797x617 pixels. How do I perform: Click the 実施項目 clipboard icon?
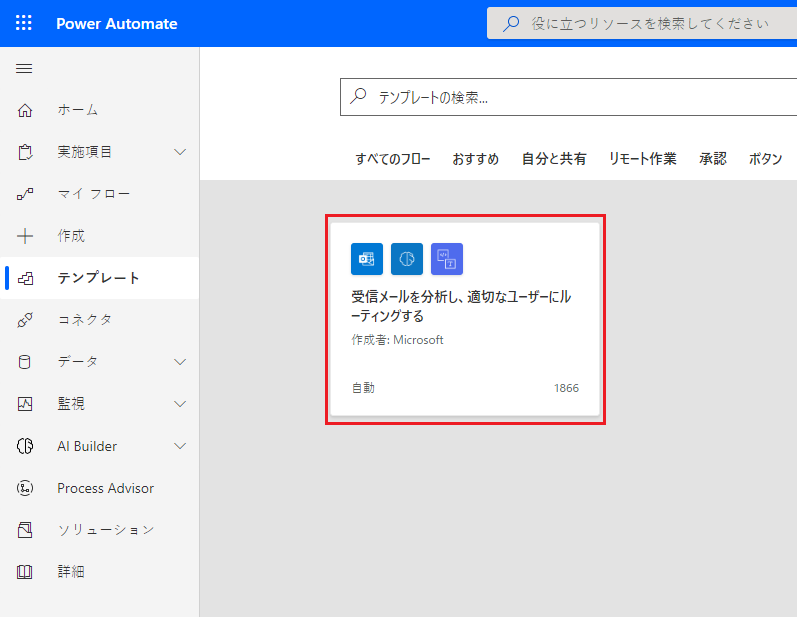[25, 152]
